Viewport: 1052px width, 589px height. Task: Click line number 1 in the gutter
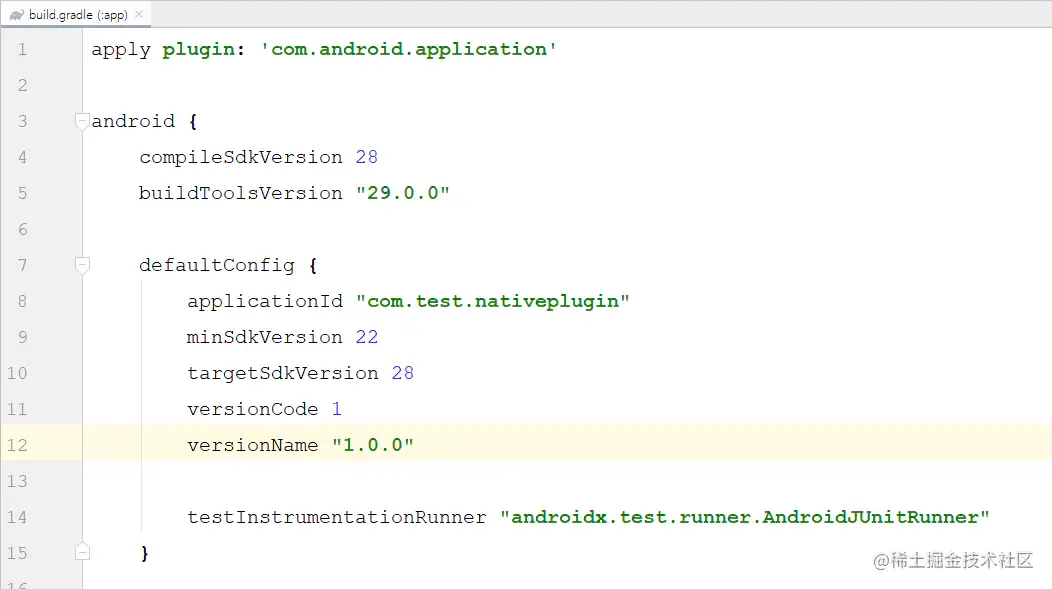tap(22, 49)
